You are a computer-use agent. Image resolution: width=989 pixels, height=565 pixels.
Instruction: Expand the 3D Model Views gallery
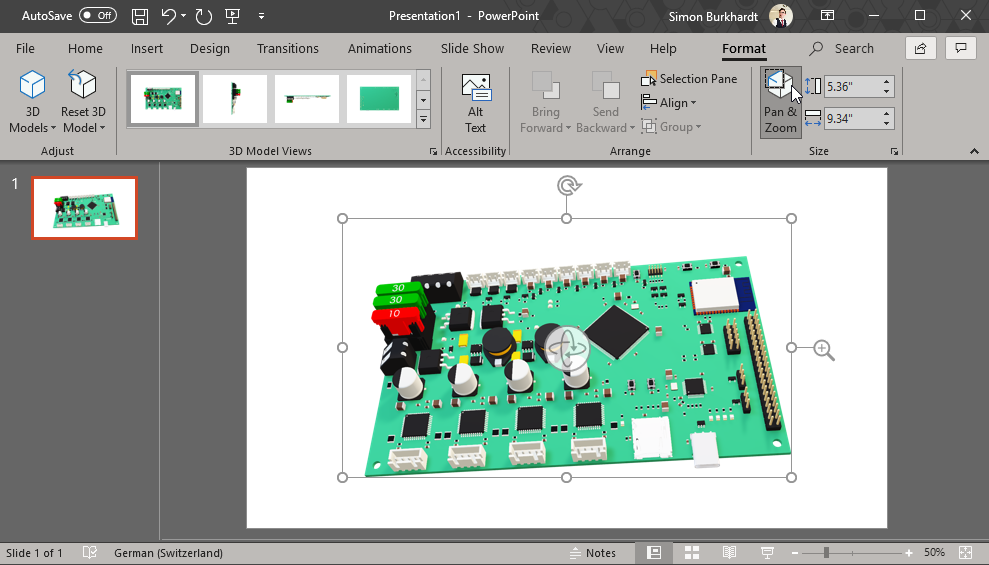[x=423, y=119]
